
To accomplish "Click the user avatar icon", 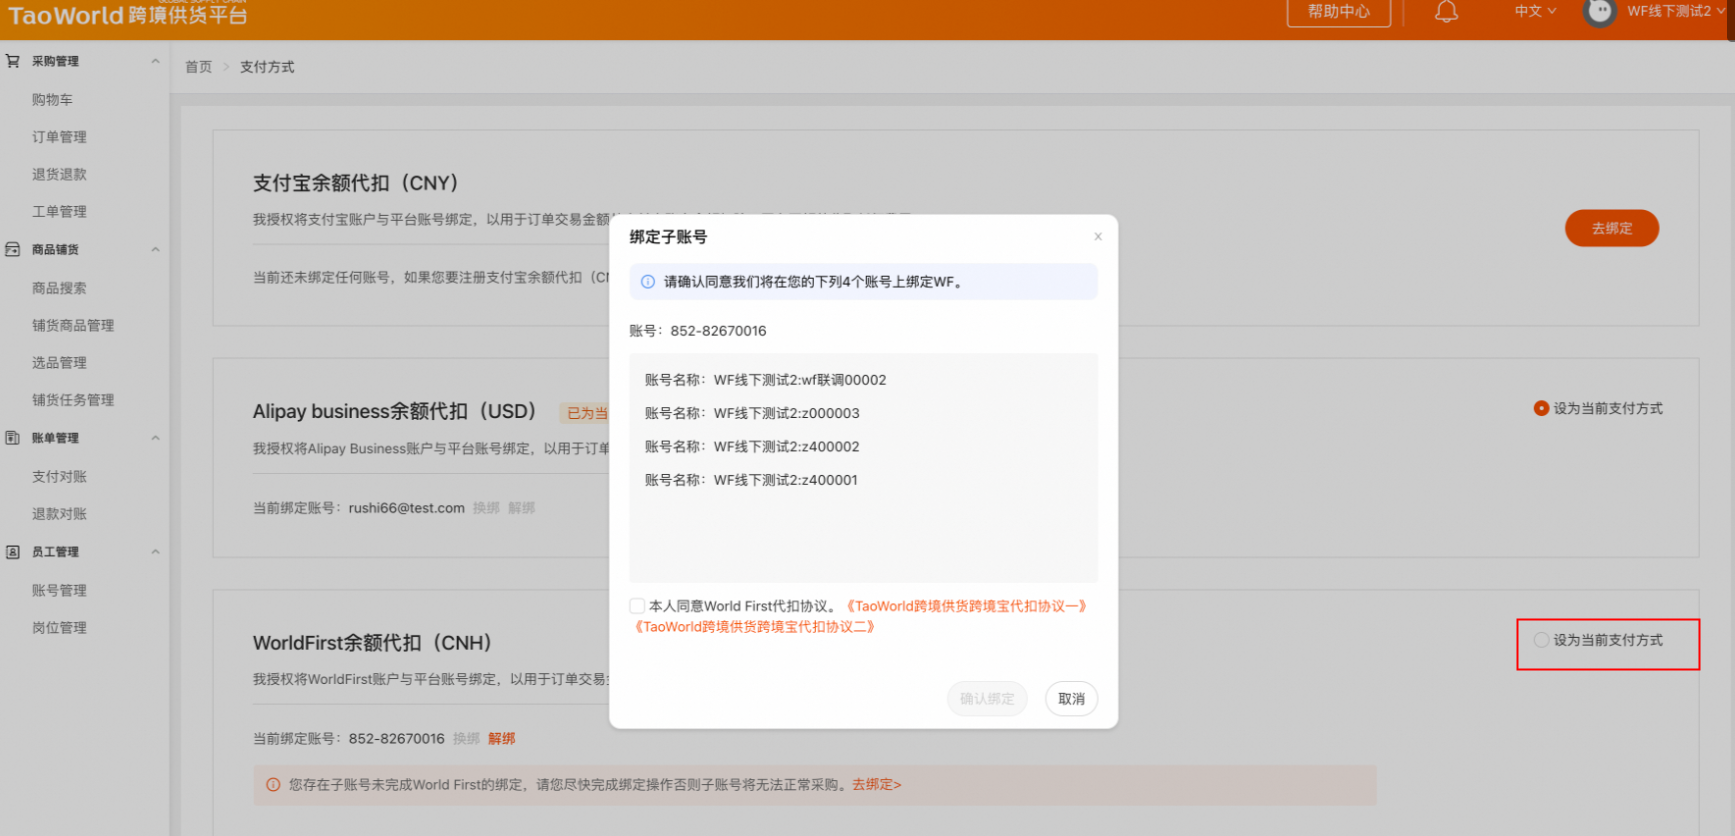I will (x=1599, y=12).
